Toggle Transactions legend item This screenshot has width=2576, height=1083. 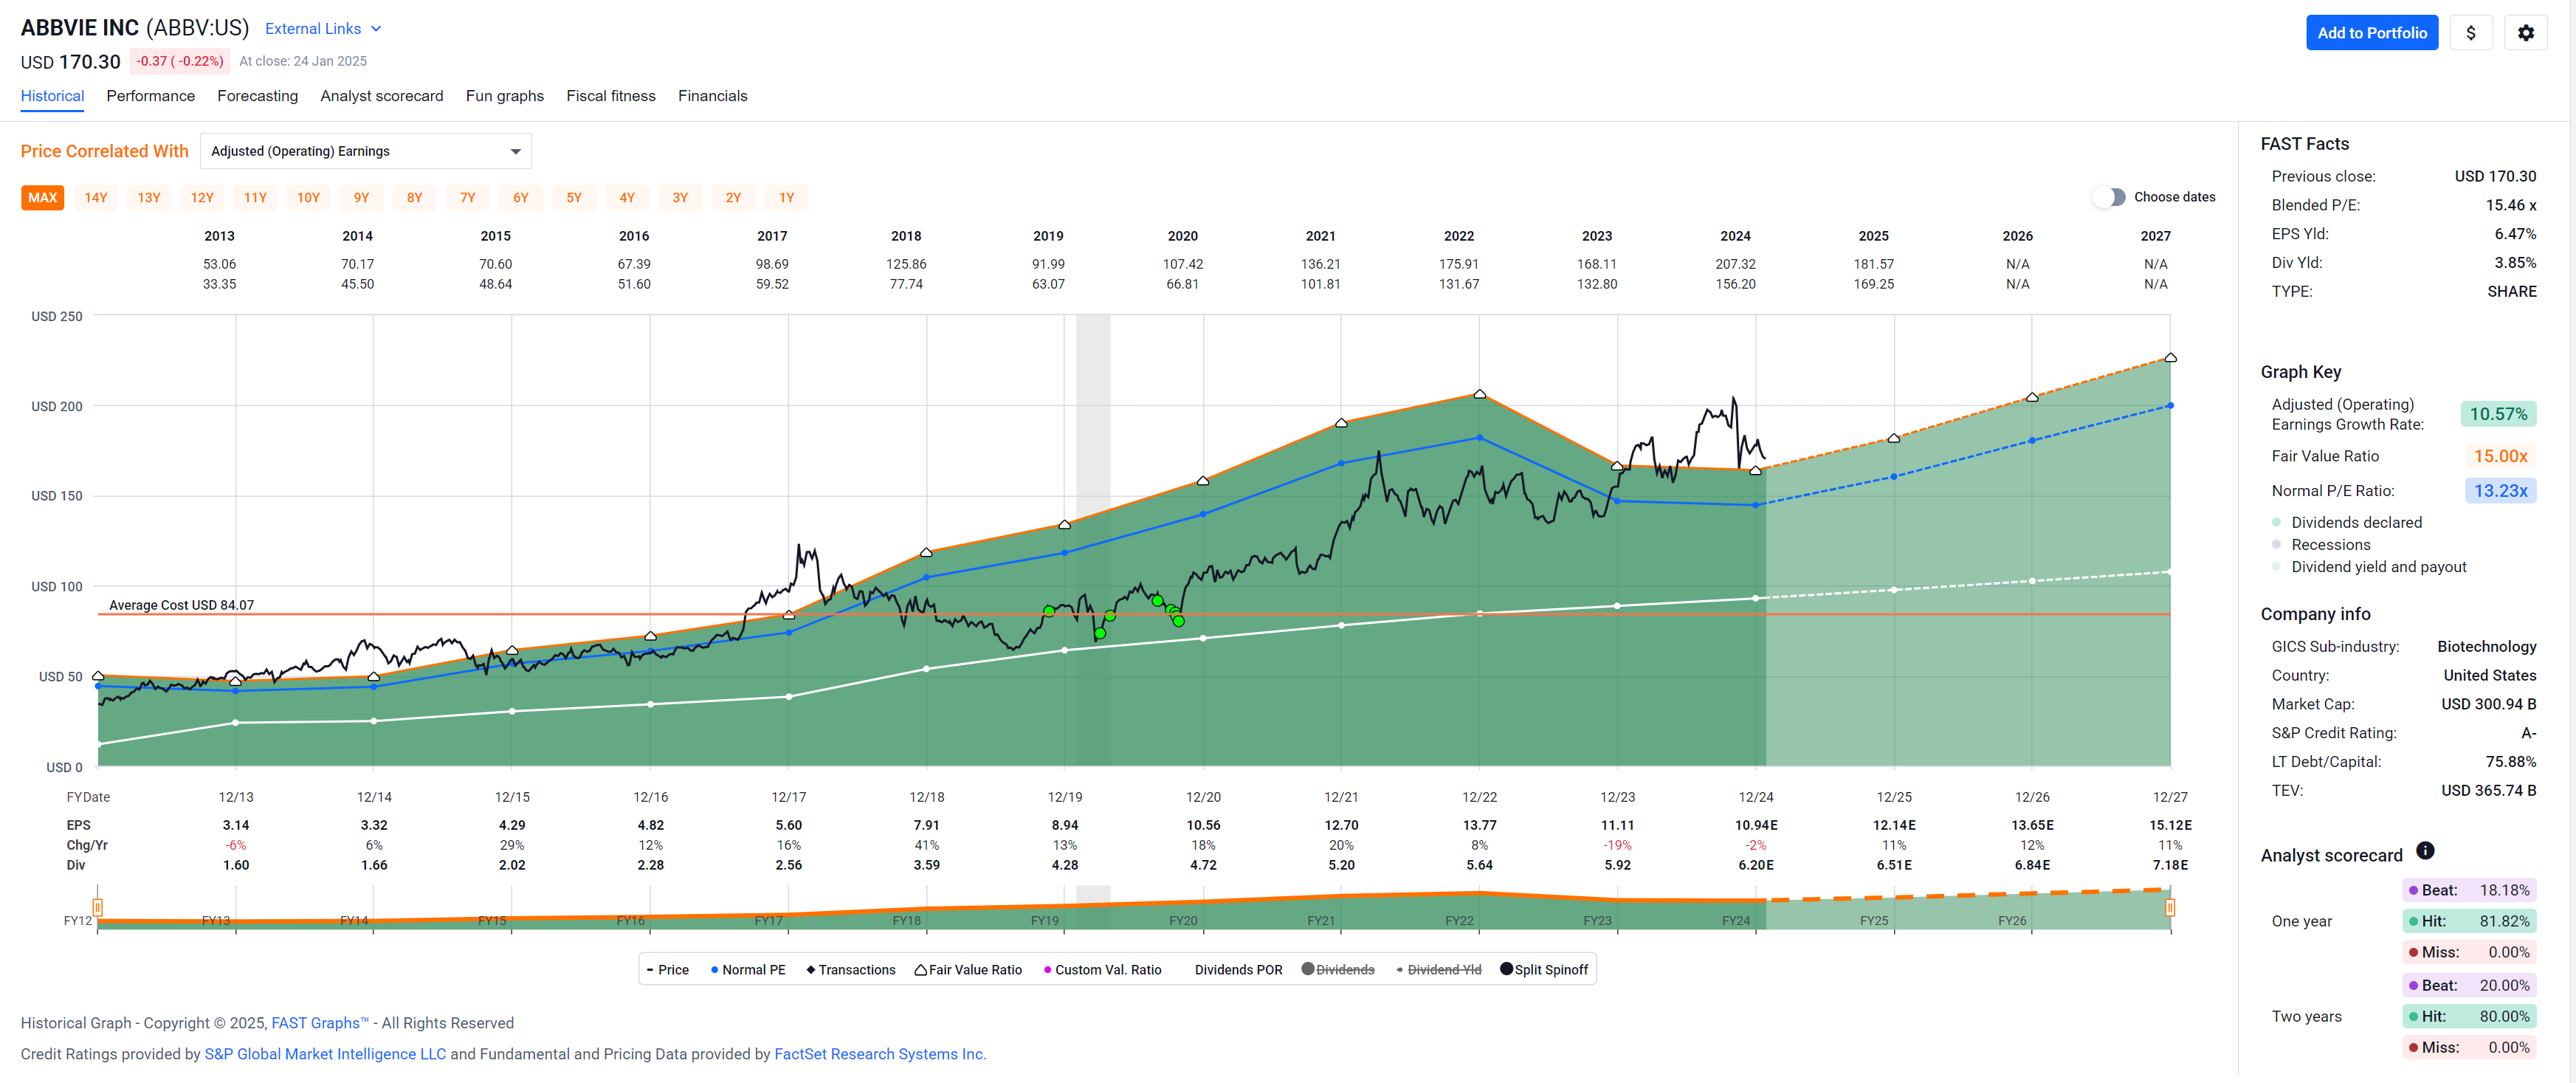tap(851, 970)
